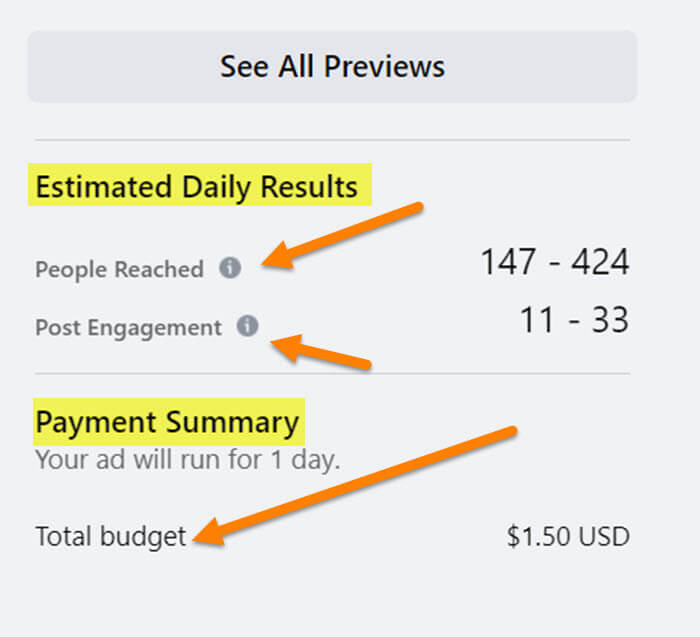Click the Post Engagement info icon

click(x=247, y=325)
